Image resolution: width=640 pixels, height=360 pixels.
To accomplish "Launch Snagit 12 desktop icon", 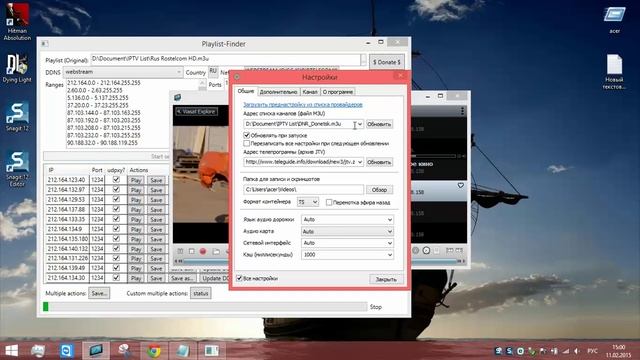I will (17, 117).
